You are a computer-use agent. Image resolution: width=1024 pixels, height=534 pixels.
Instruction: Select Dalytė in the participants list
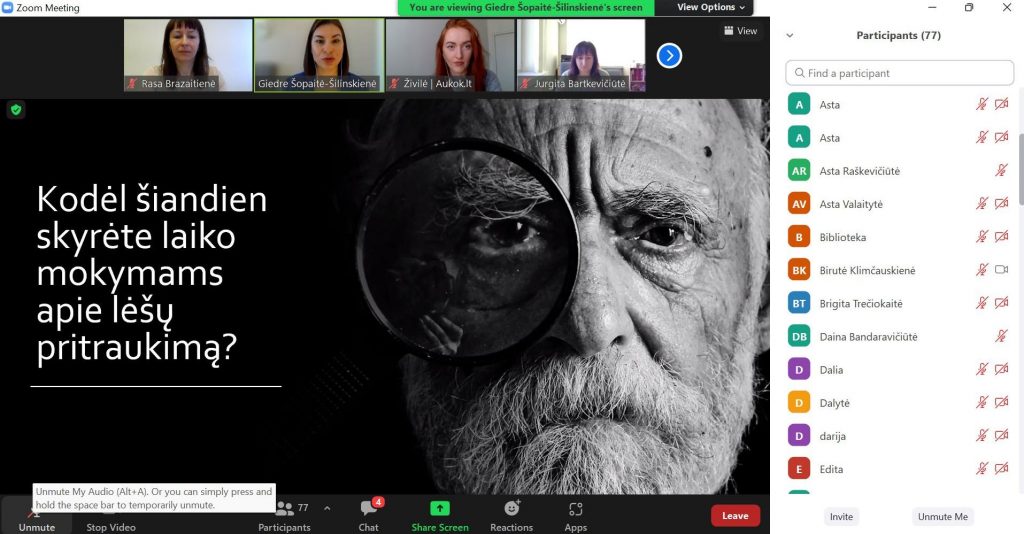point(899,403)
